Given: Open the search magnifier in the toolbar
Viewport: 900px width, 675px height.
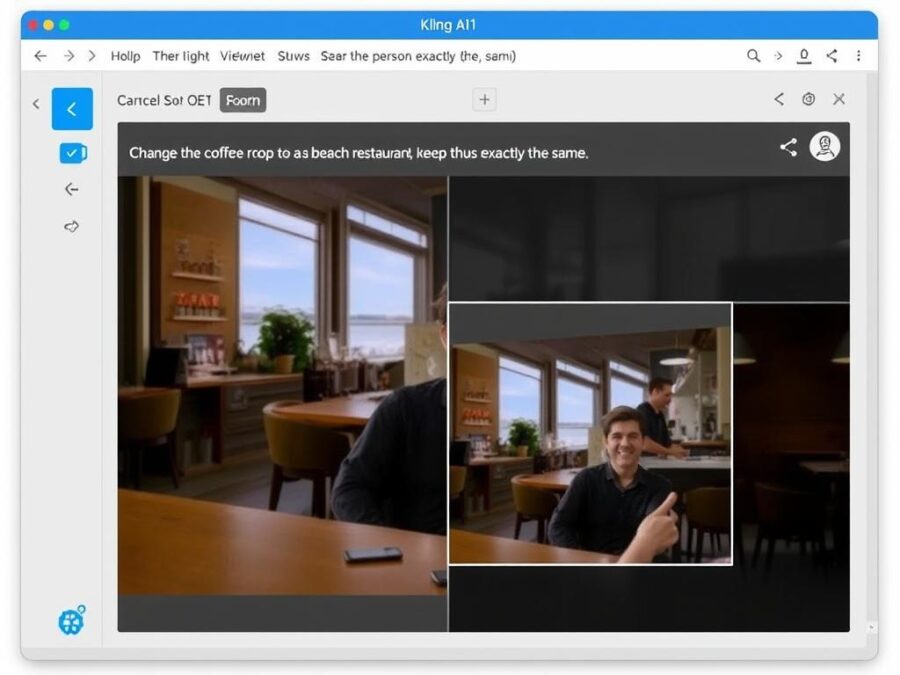Looking at the screenshot, I should [753, 57].
